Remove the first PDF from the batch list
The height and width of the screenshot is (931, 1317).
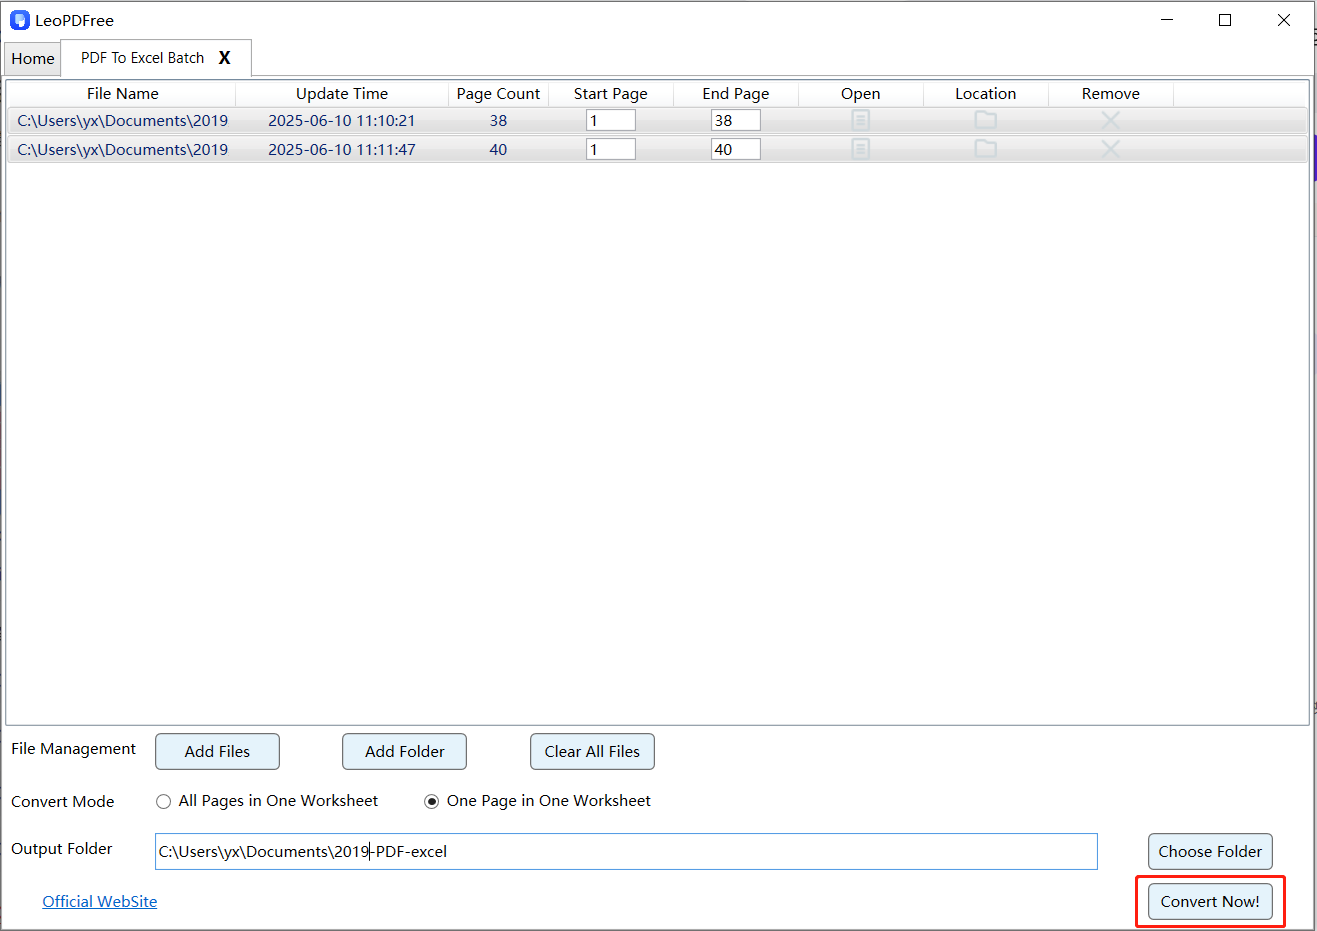(x=1110, y=119)
